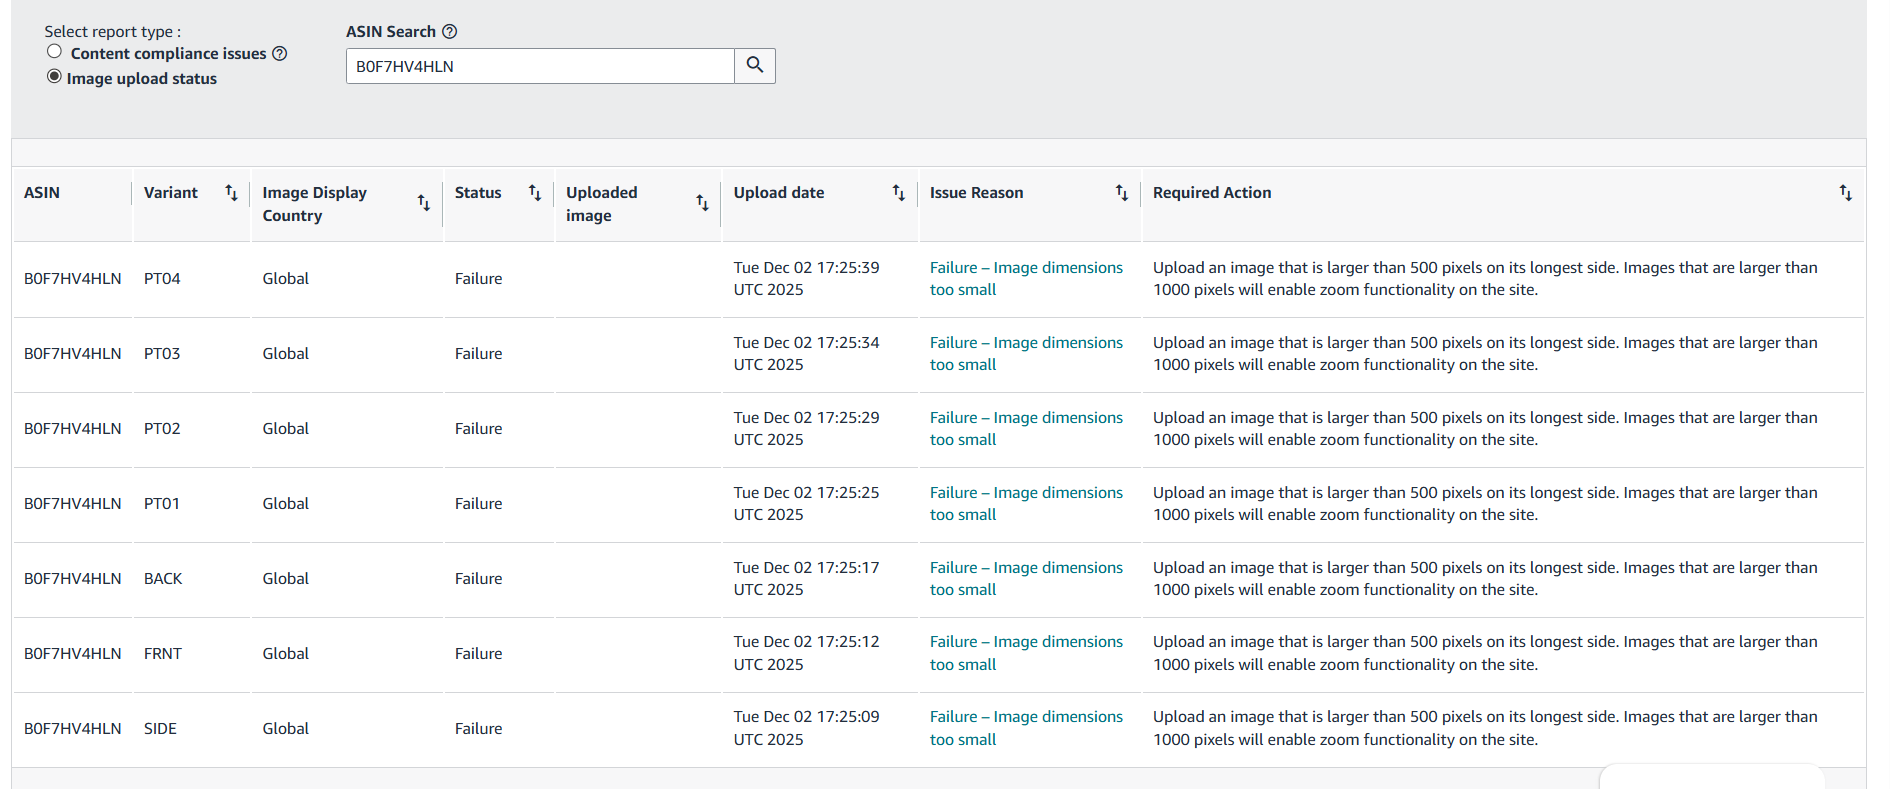Screen dimensions: 1890x789
Task: Click the required action text for PT01
Action: [x=1485, y=504]
